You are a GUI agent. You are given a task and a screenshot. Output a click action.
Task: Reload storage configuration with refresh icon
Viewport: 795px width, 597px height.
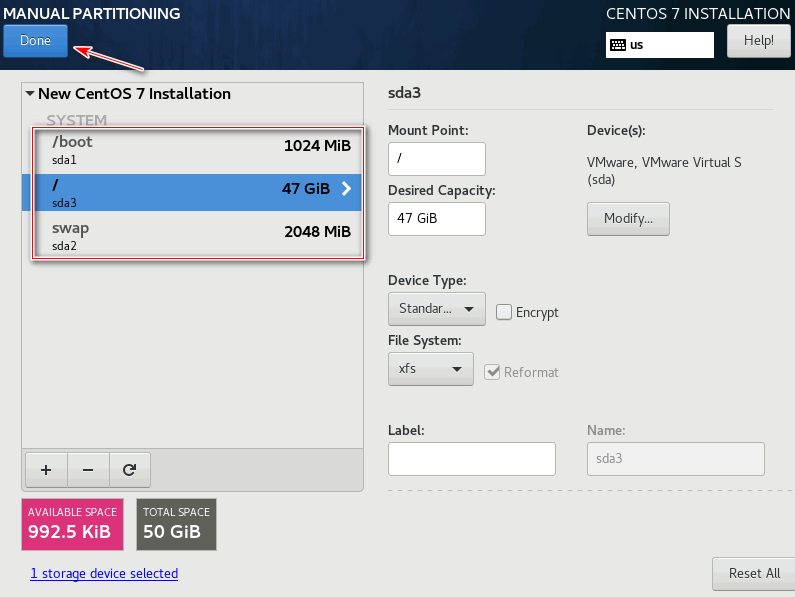coord(130,470)
